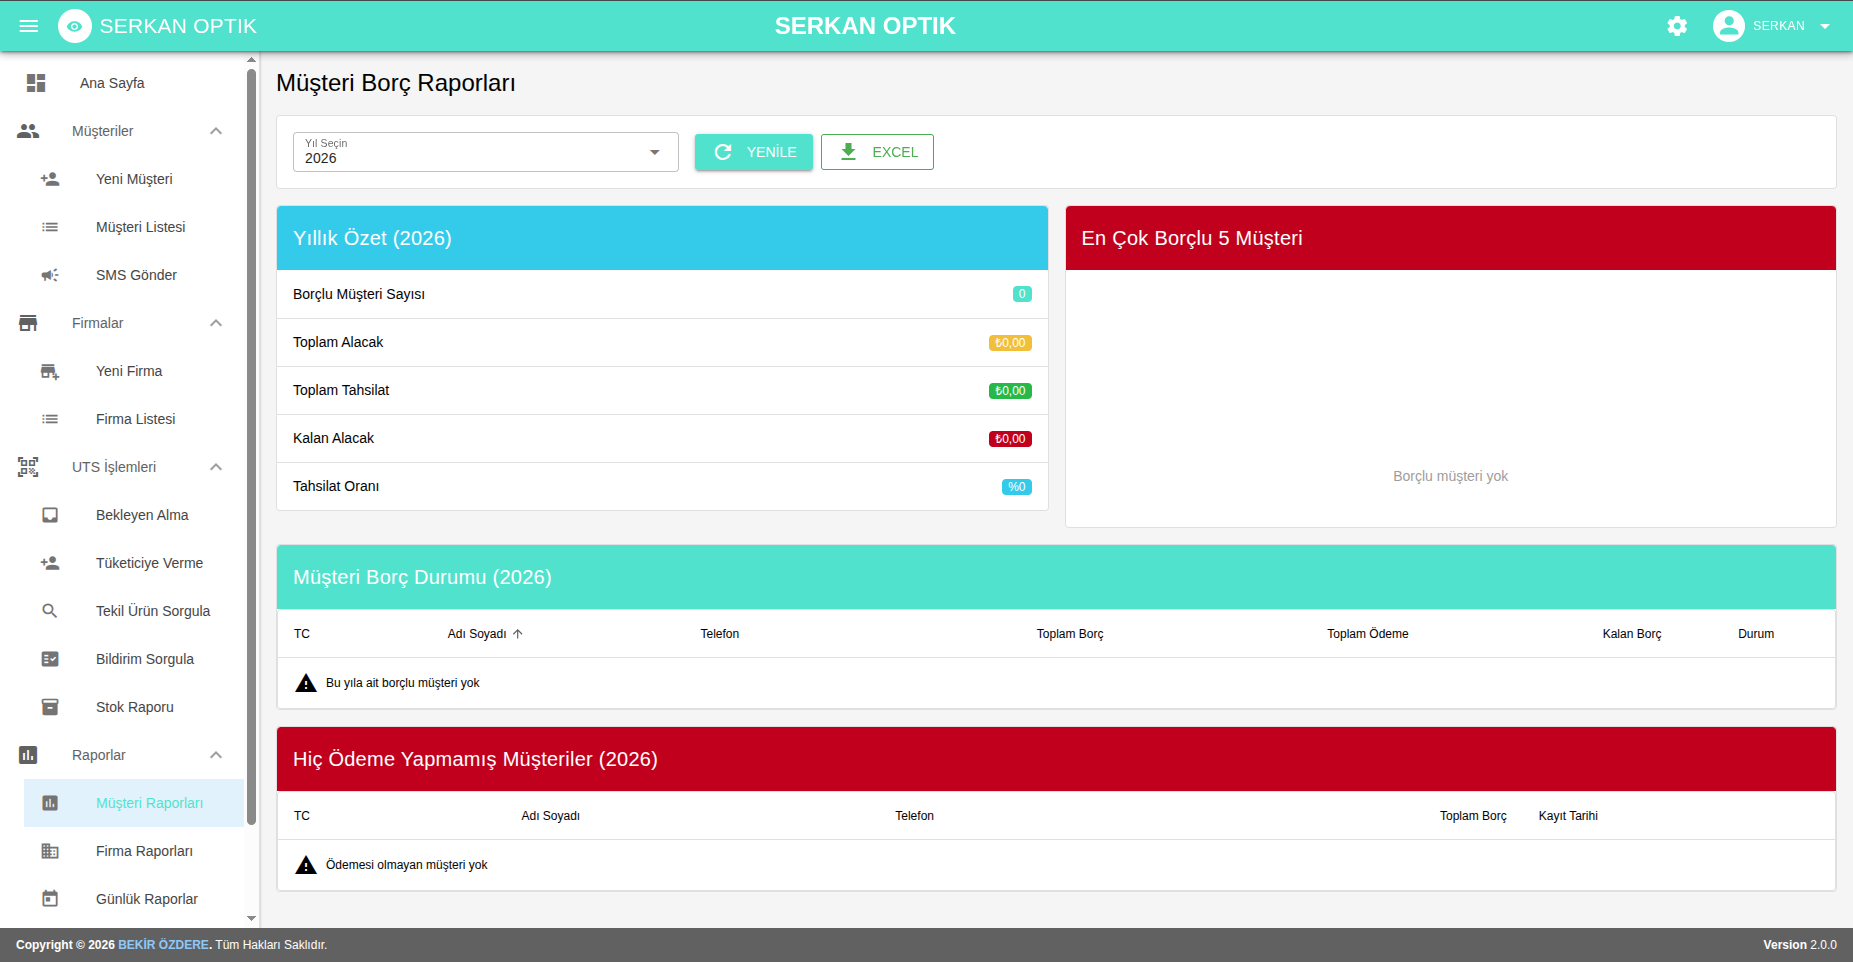Export report with EXCEL button
This screenshot has width=1853, height=962.
pyautogui.click(x=877, y=152)
